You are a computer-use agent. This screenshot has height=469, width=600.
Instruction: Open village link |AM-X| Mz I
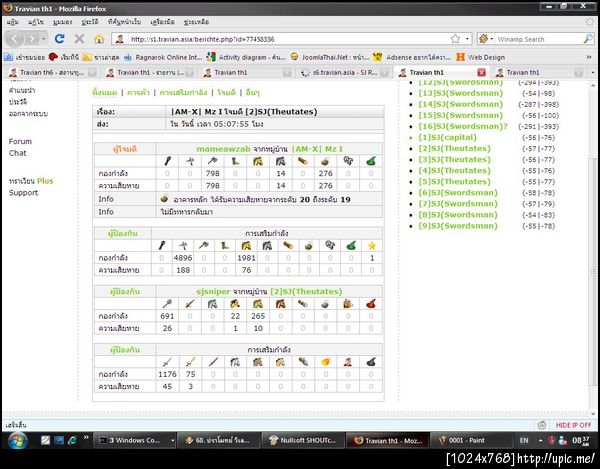click(317, 149)
